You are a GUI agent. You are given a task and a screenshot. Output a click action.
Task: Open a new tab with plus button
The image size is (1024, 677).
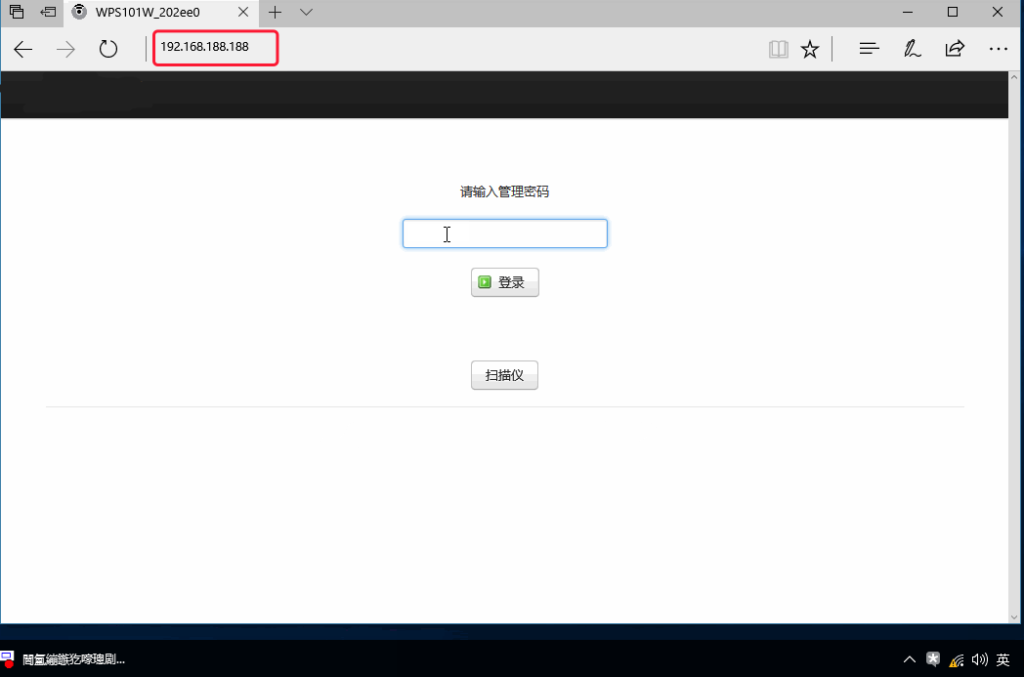[x=275, y=12]
